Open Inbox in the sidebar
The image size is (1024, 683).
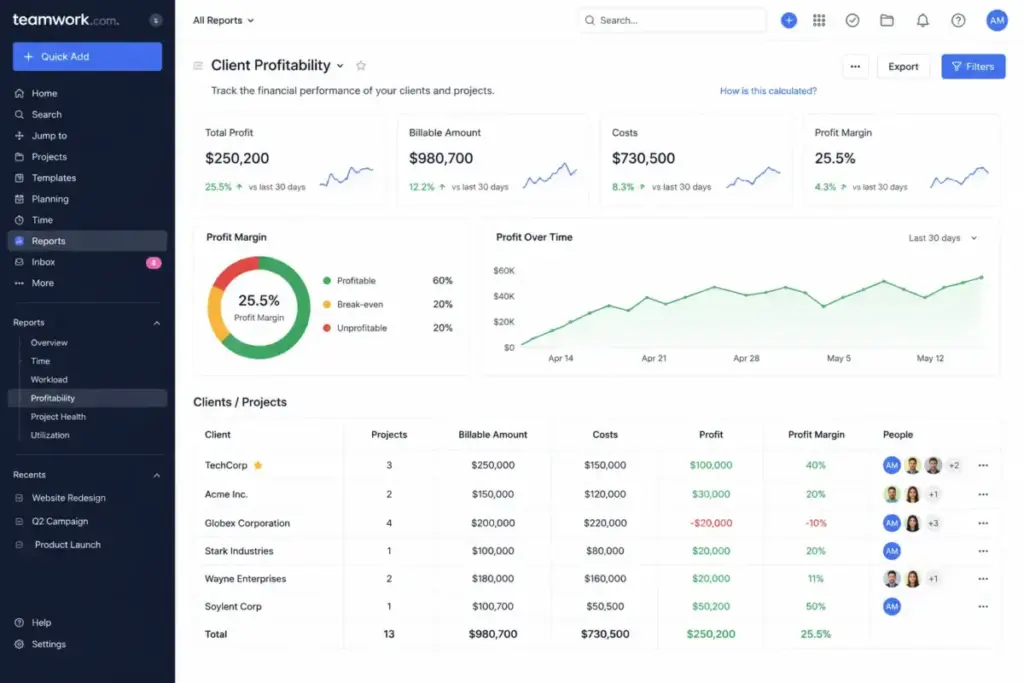coord(87,262)
